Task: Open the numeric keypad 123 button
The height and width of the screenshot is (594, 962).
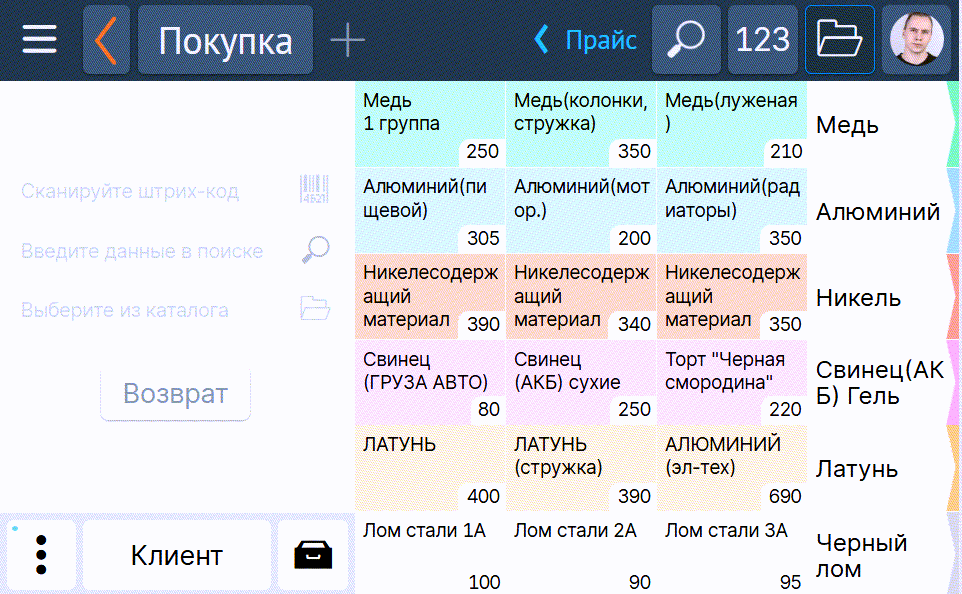Action: coord(762,40)
